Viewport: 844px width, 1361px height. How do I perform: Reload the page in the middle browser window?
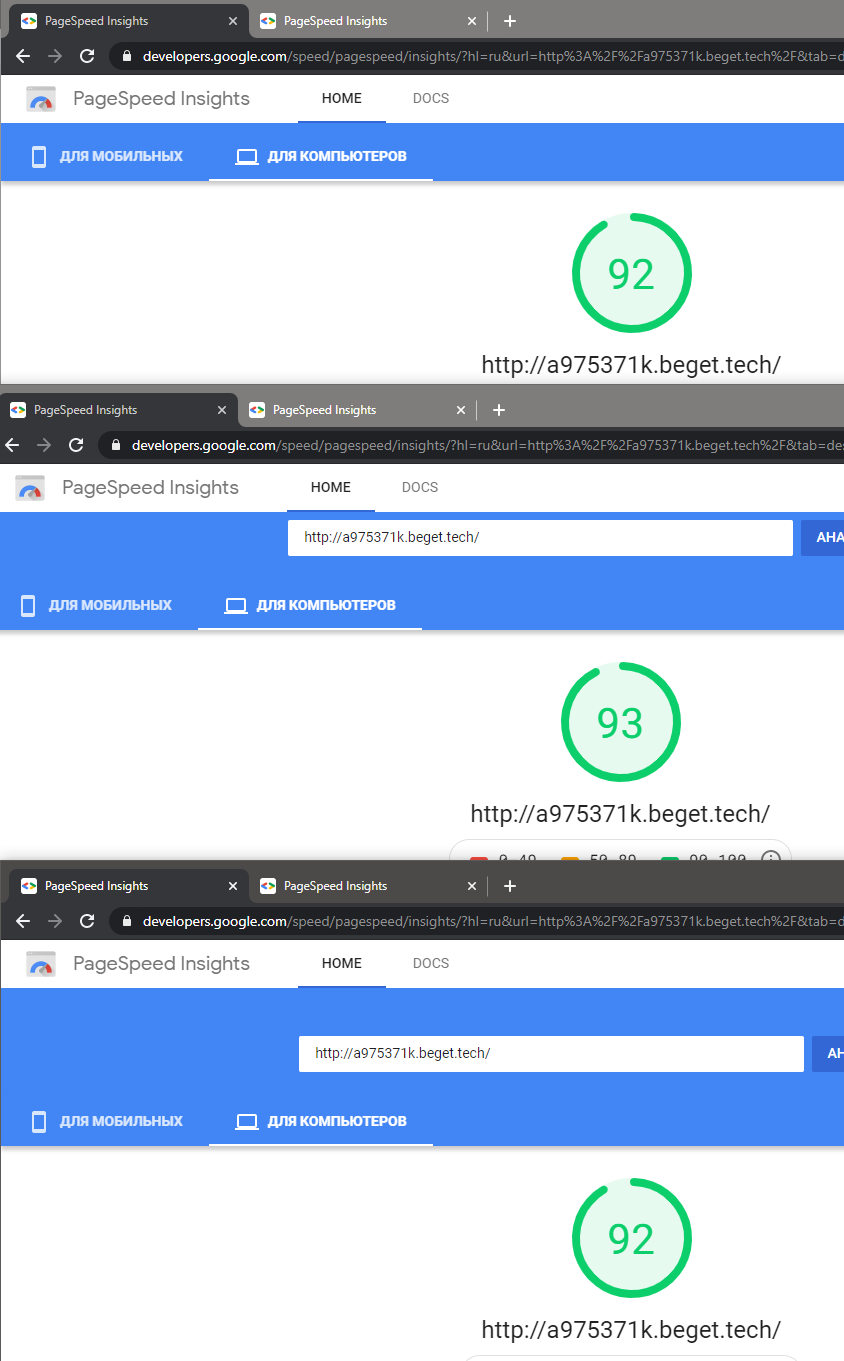76,445
